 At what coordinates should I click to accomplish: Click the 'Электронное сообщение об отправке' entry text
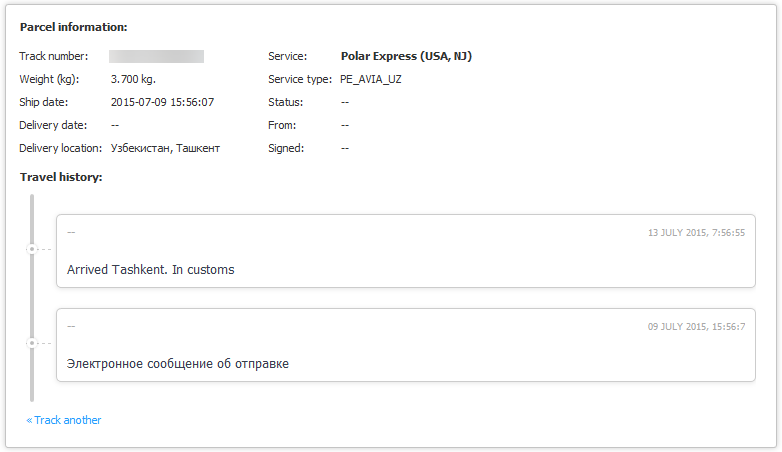click(178, 364)
